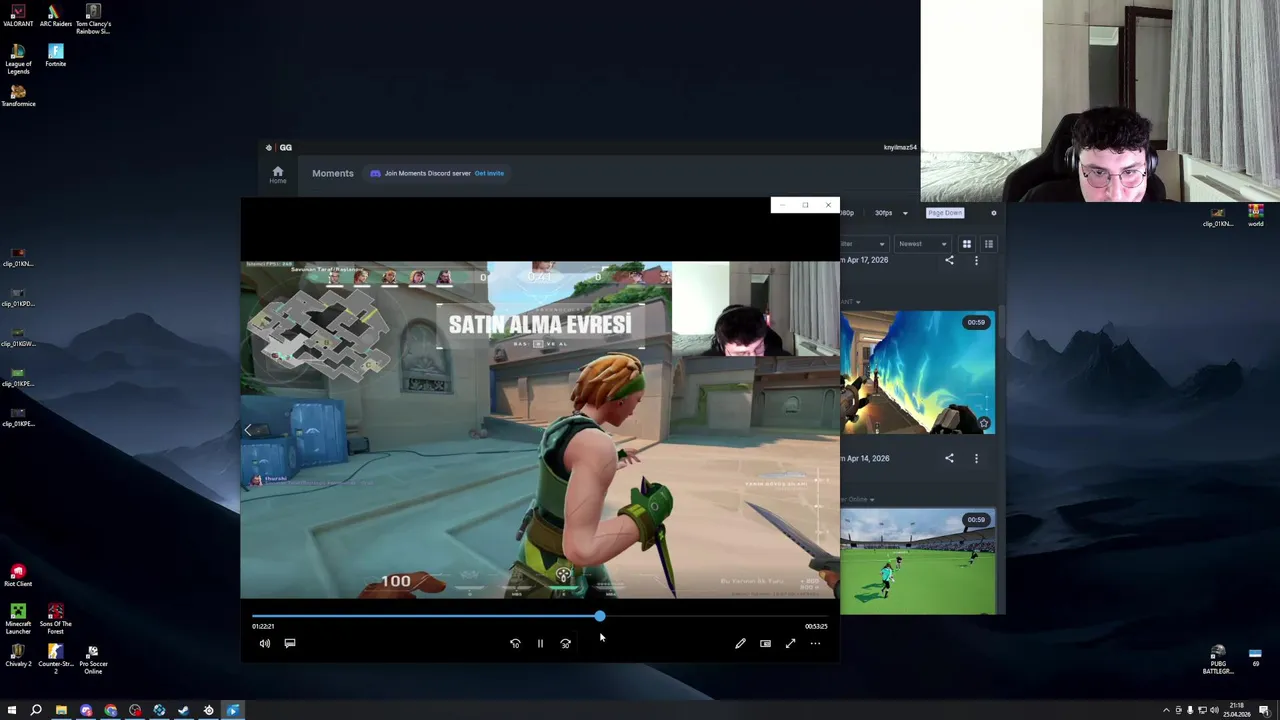The width and height of the screenshot is (1280, 720).
Task: Open more options for Apr 17 clip
Action: [976, 260]
